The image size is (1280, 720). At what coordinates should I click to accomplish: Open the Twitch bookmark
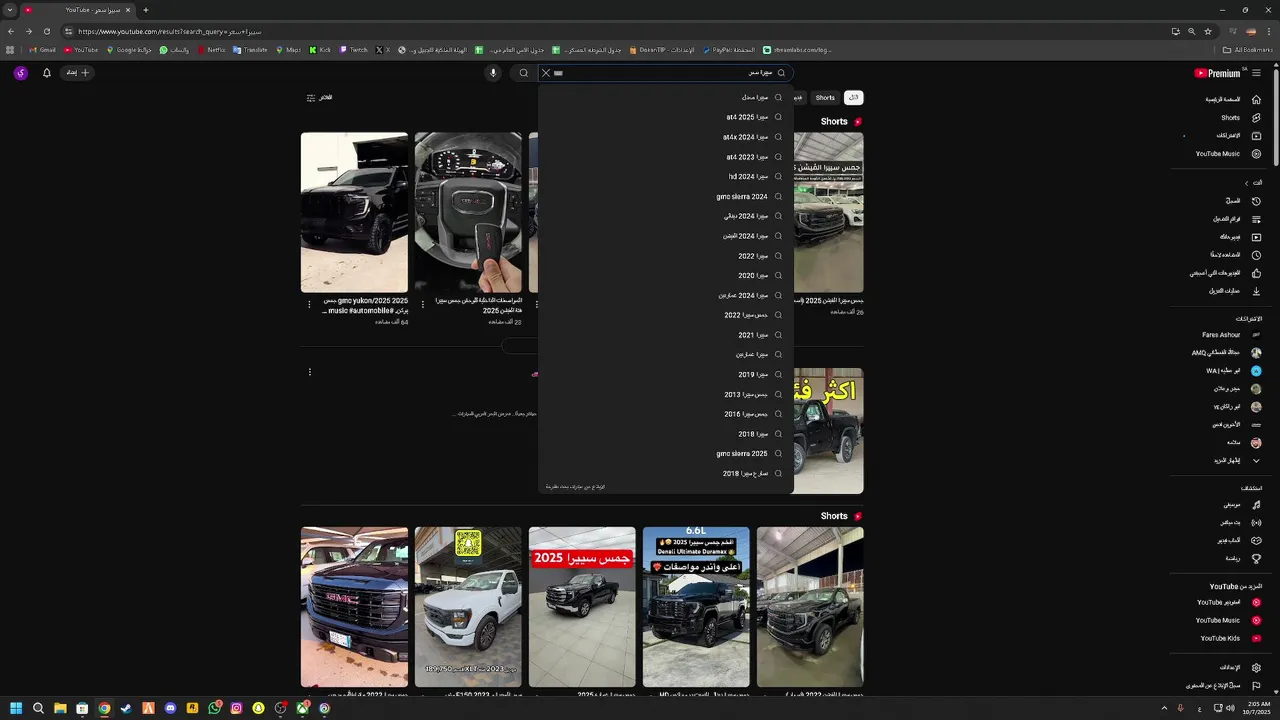click(x=354, y=50)
